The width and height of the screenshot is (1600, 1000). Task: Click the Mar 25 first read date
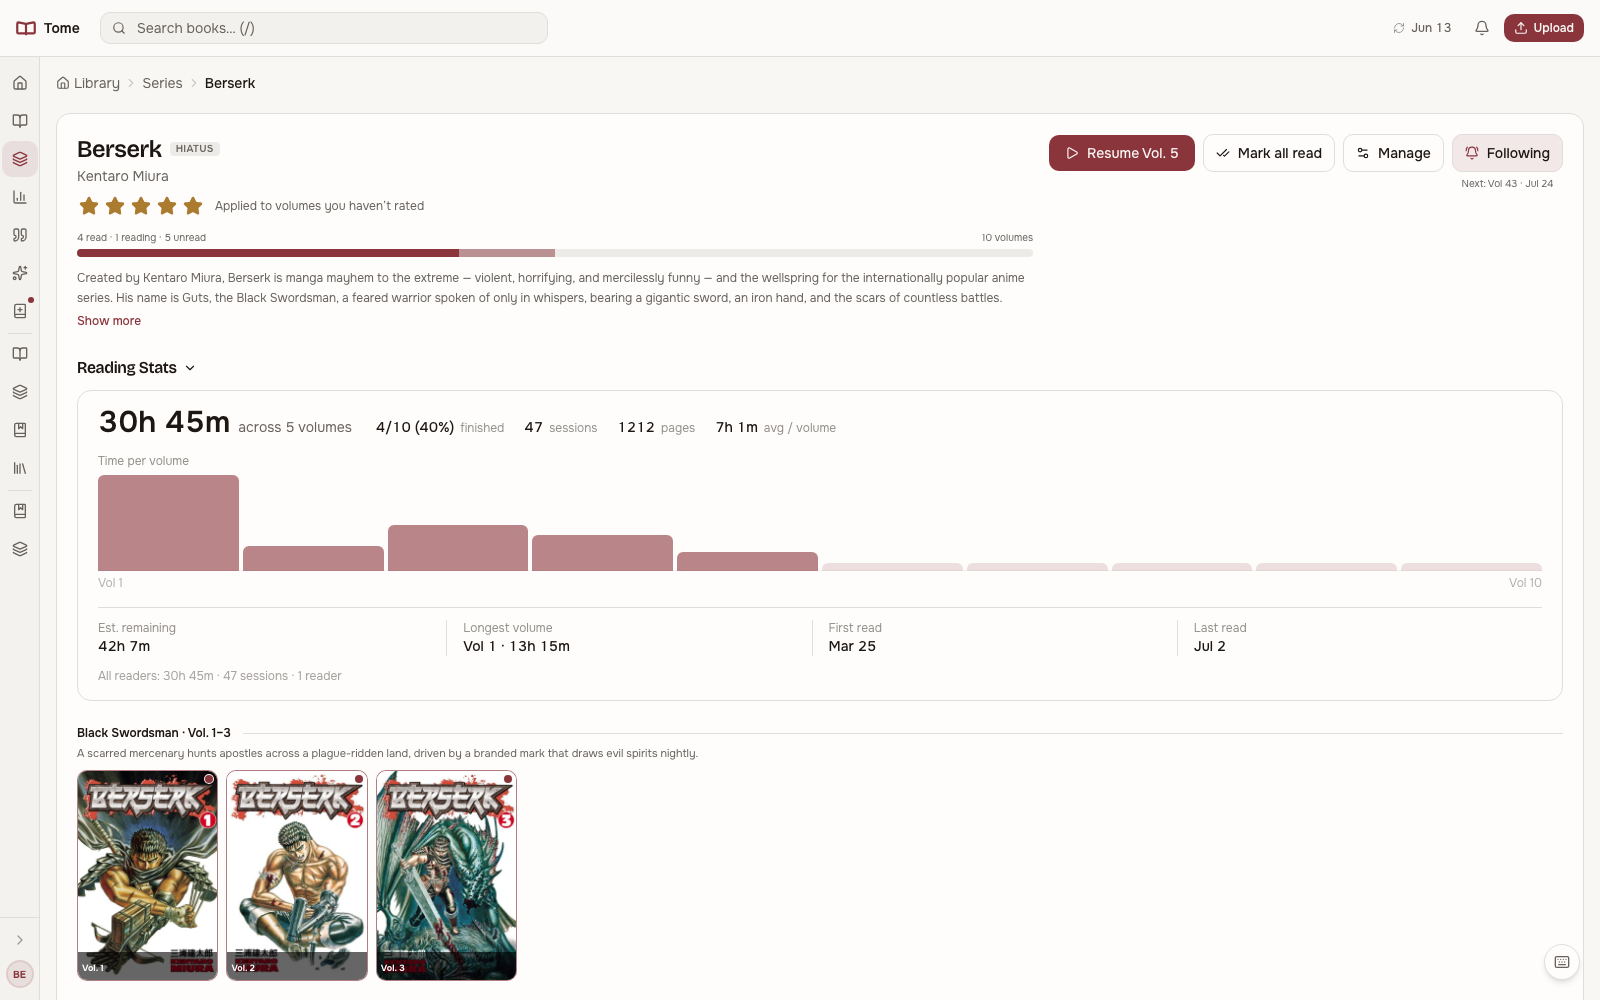coord(852,646)
